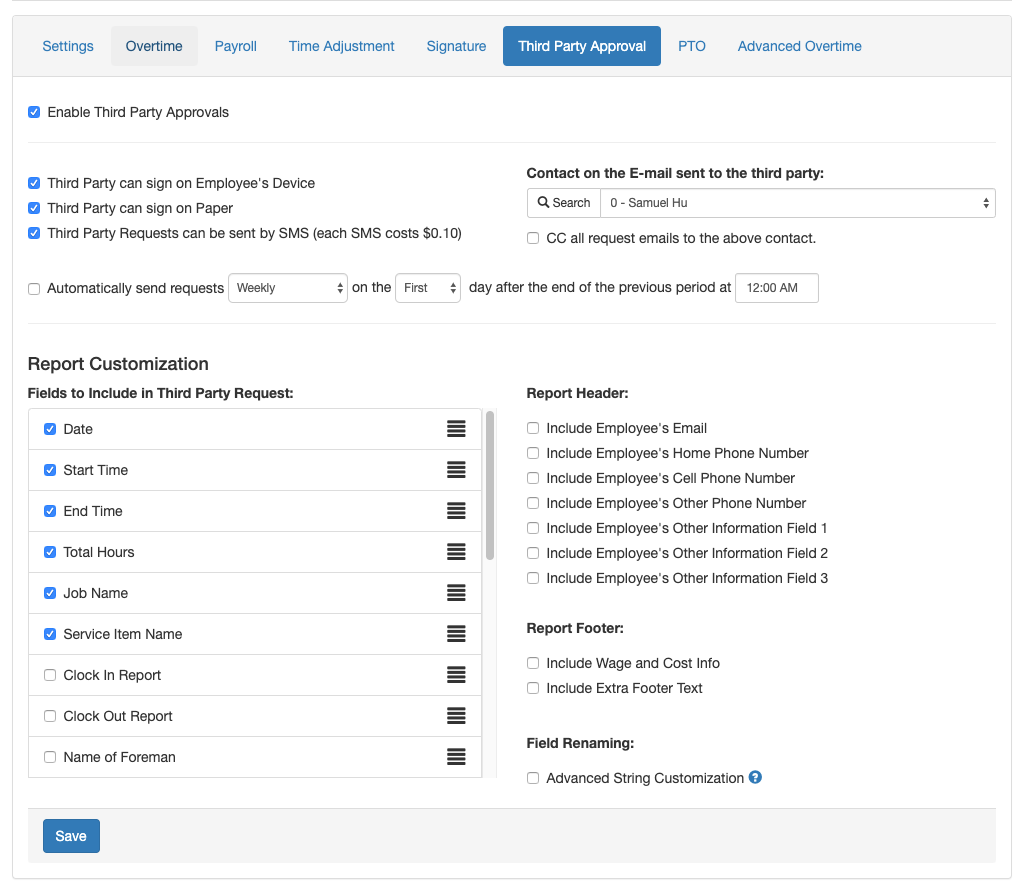The width and height of the screenshot is (1019, 888).
Task: Switch to the Payroll tab
Action: tap(236, 46)
